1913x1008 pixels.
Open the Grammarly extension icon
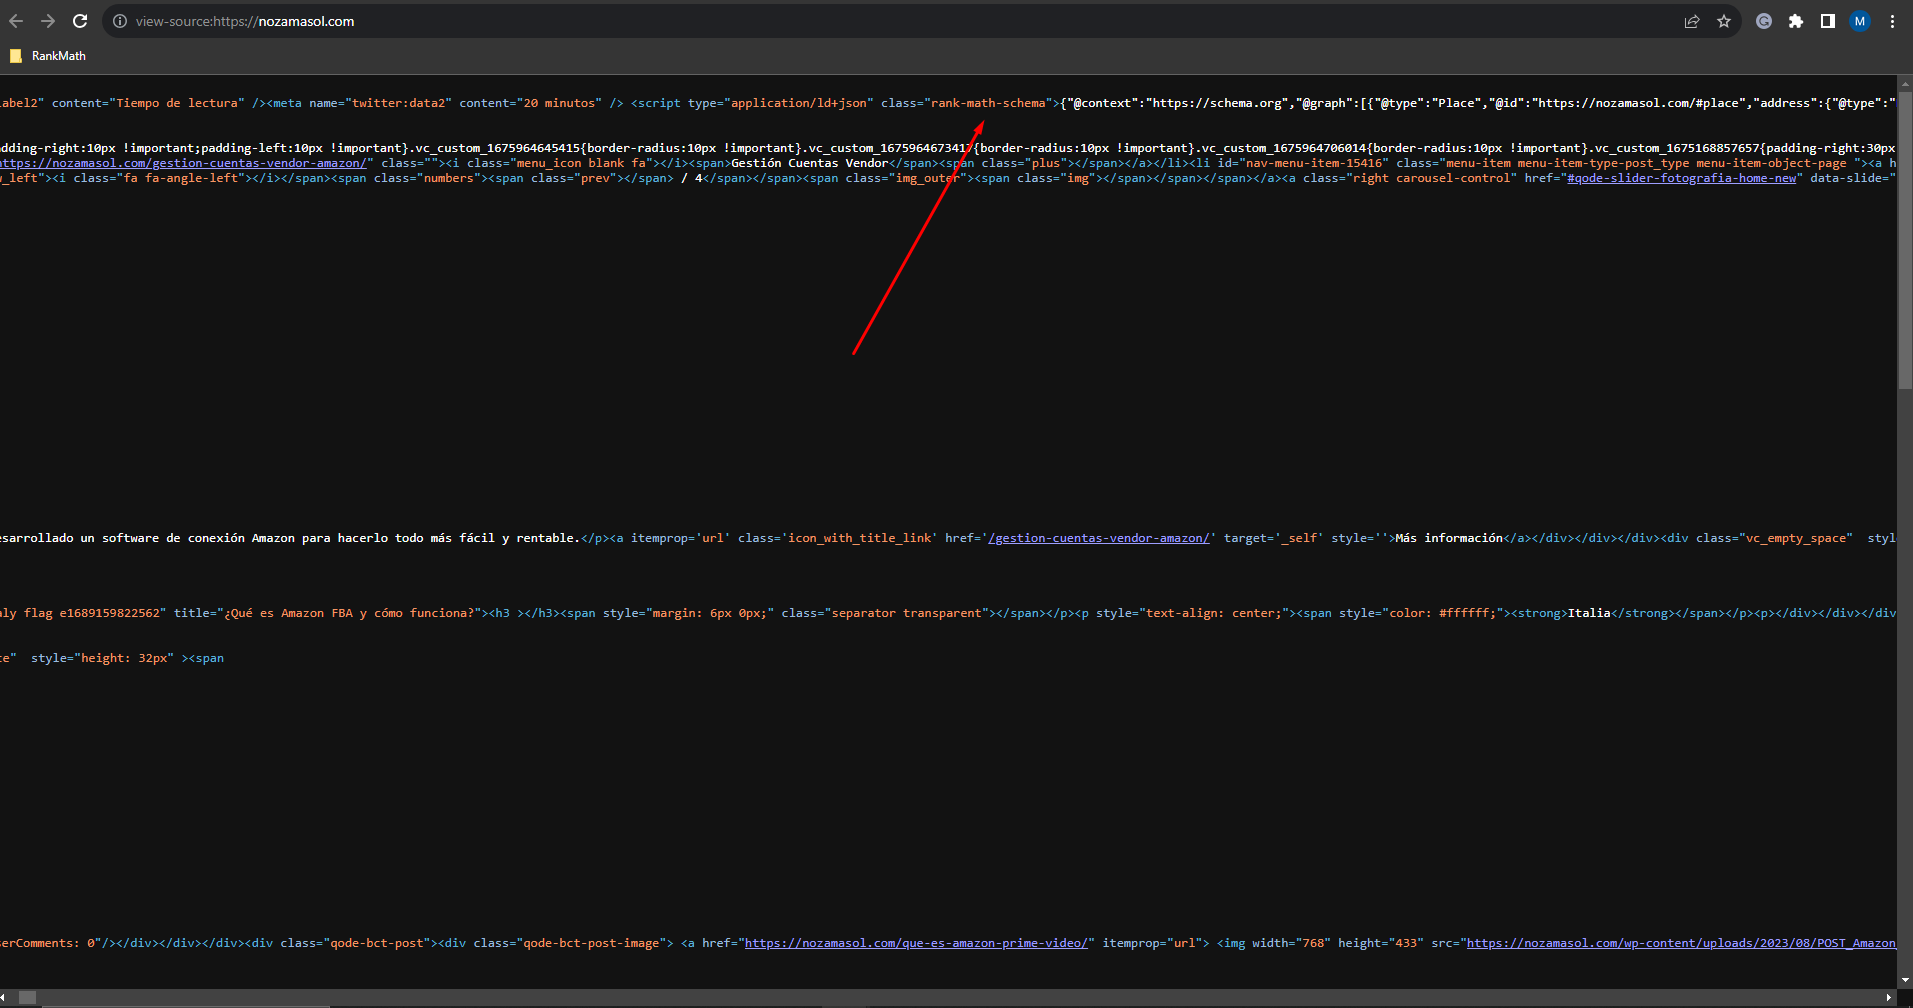(1764, 21)
